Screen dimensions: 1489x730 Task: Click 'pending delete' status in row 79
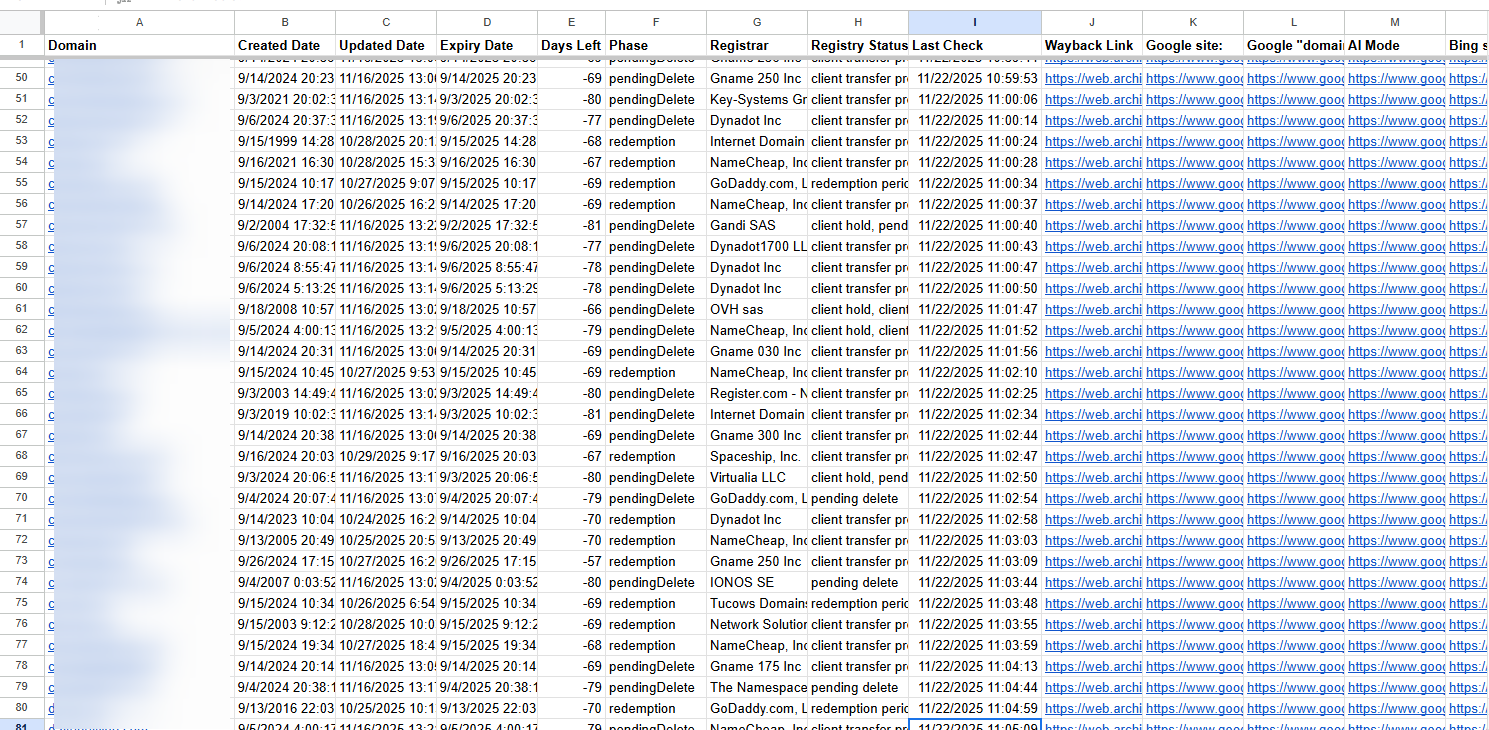(858, 687)
